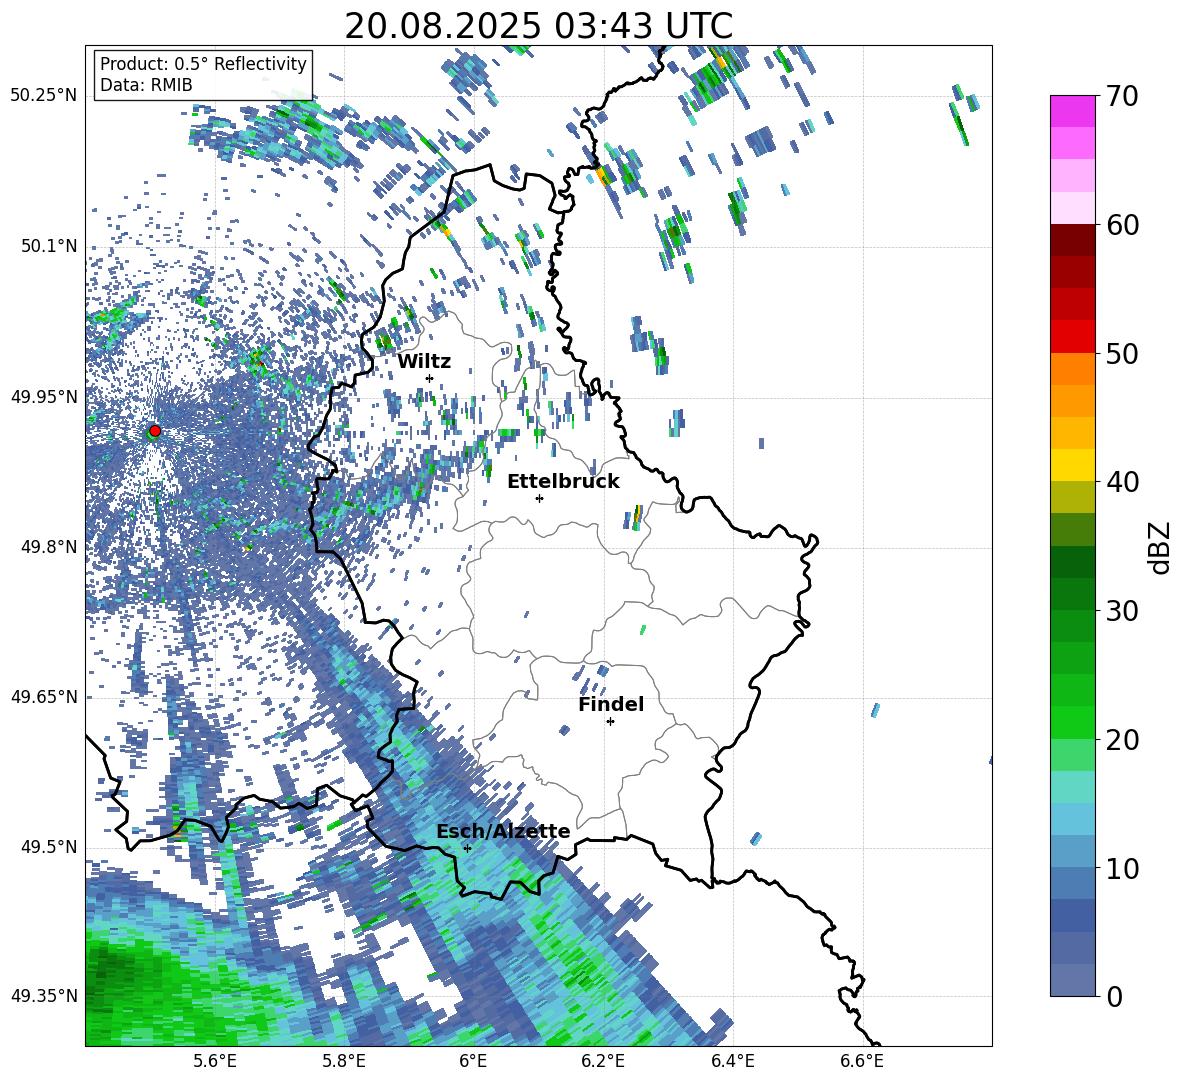1184x1081 pixels.
Task: Click the Ettelbruck station cross marker
Action: pos(539,498)
